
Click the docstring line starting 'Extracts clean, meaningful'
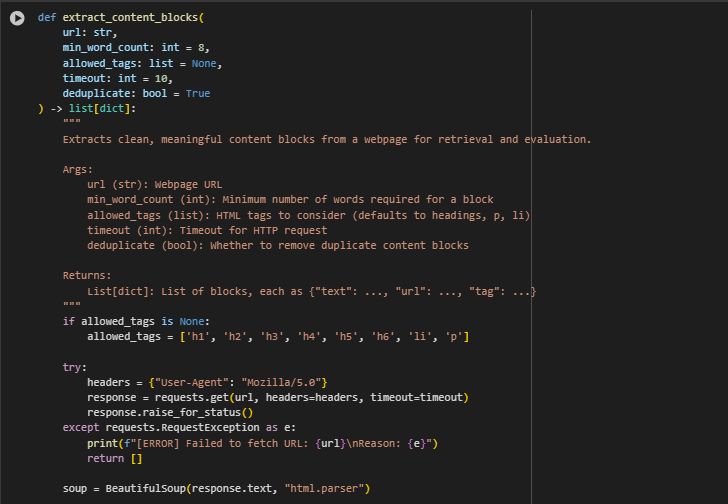[x=327, y=139]
